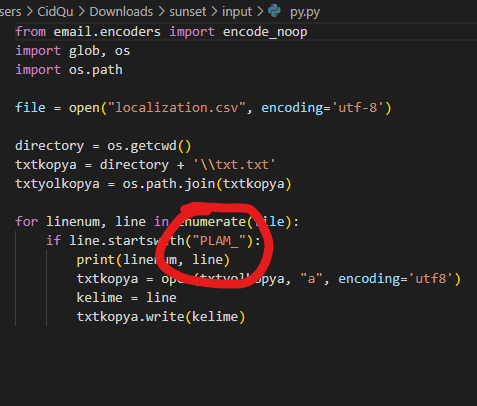
Task: Click the "localization.csv" string
Action: [177, 108]
